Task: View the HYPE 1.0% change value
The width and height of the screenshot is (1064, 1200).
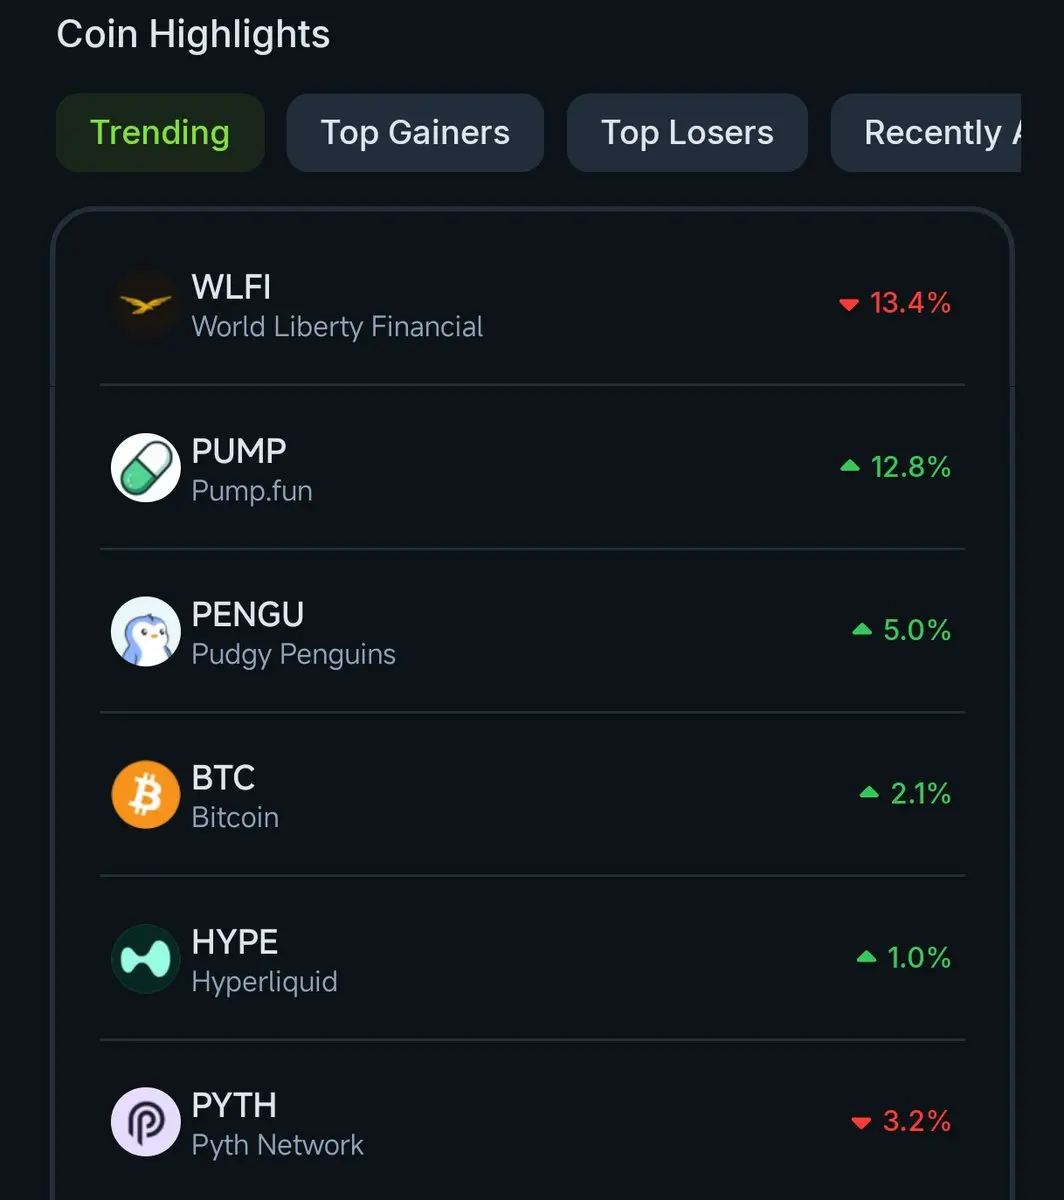Action: pos(919,958)
